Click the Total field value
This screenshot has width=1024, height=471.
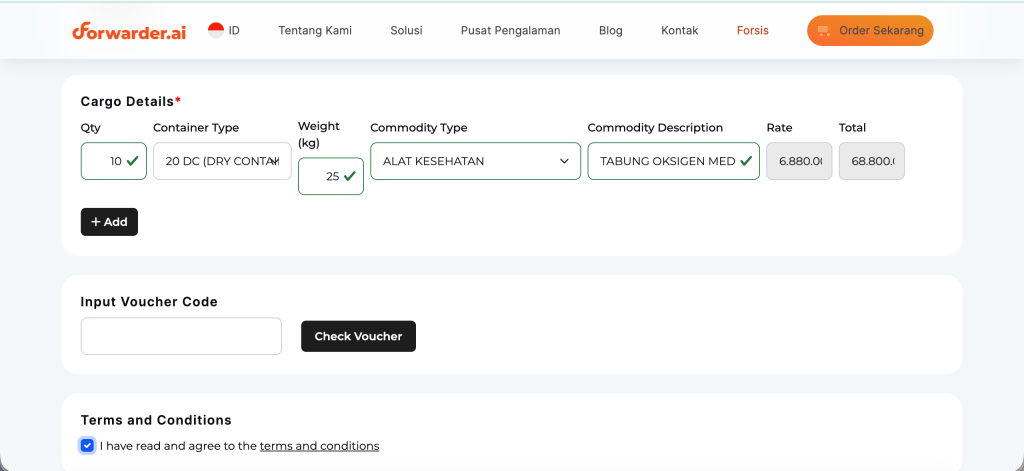pos(872,161)
